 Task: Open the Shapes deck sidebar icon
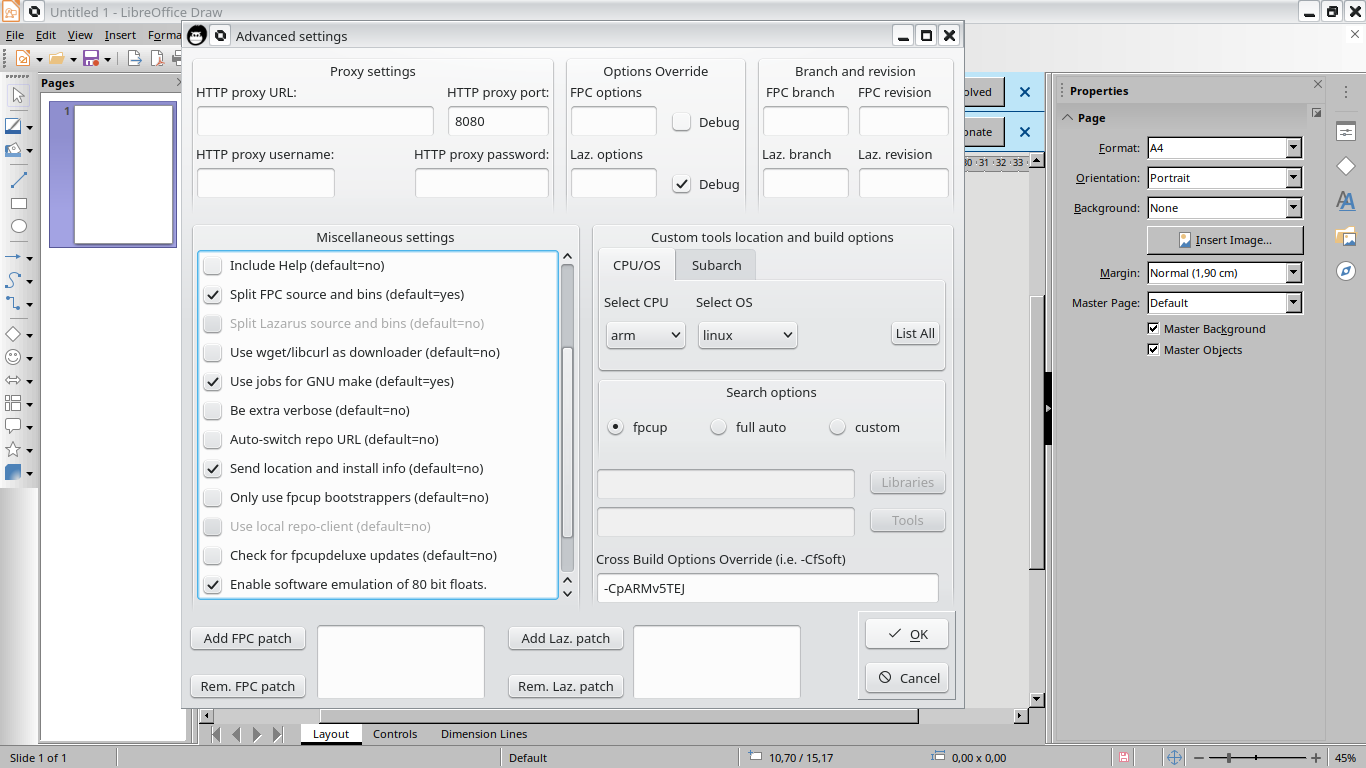click(1346, 166)
